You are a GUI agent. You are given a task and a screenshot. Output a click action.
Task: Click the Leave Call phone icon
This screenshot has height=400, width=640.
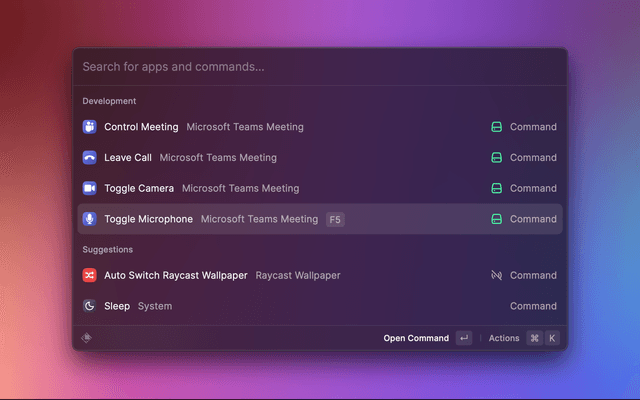pyautogui.click(x=90, y=158)
